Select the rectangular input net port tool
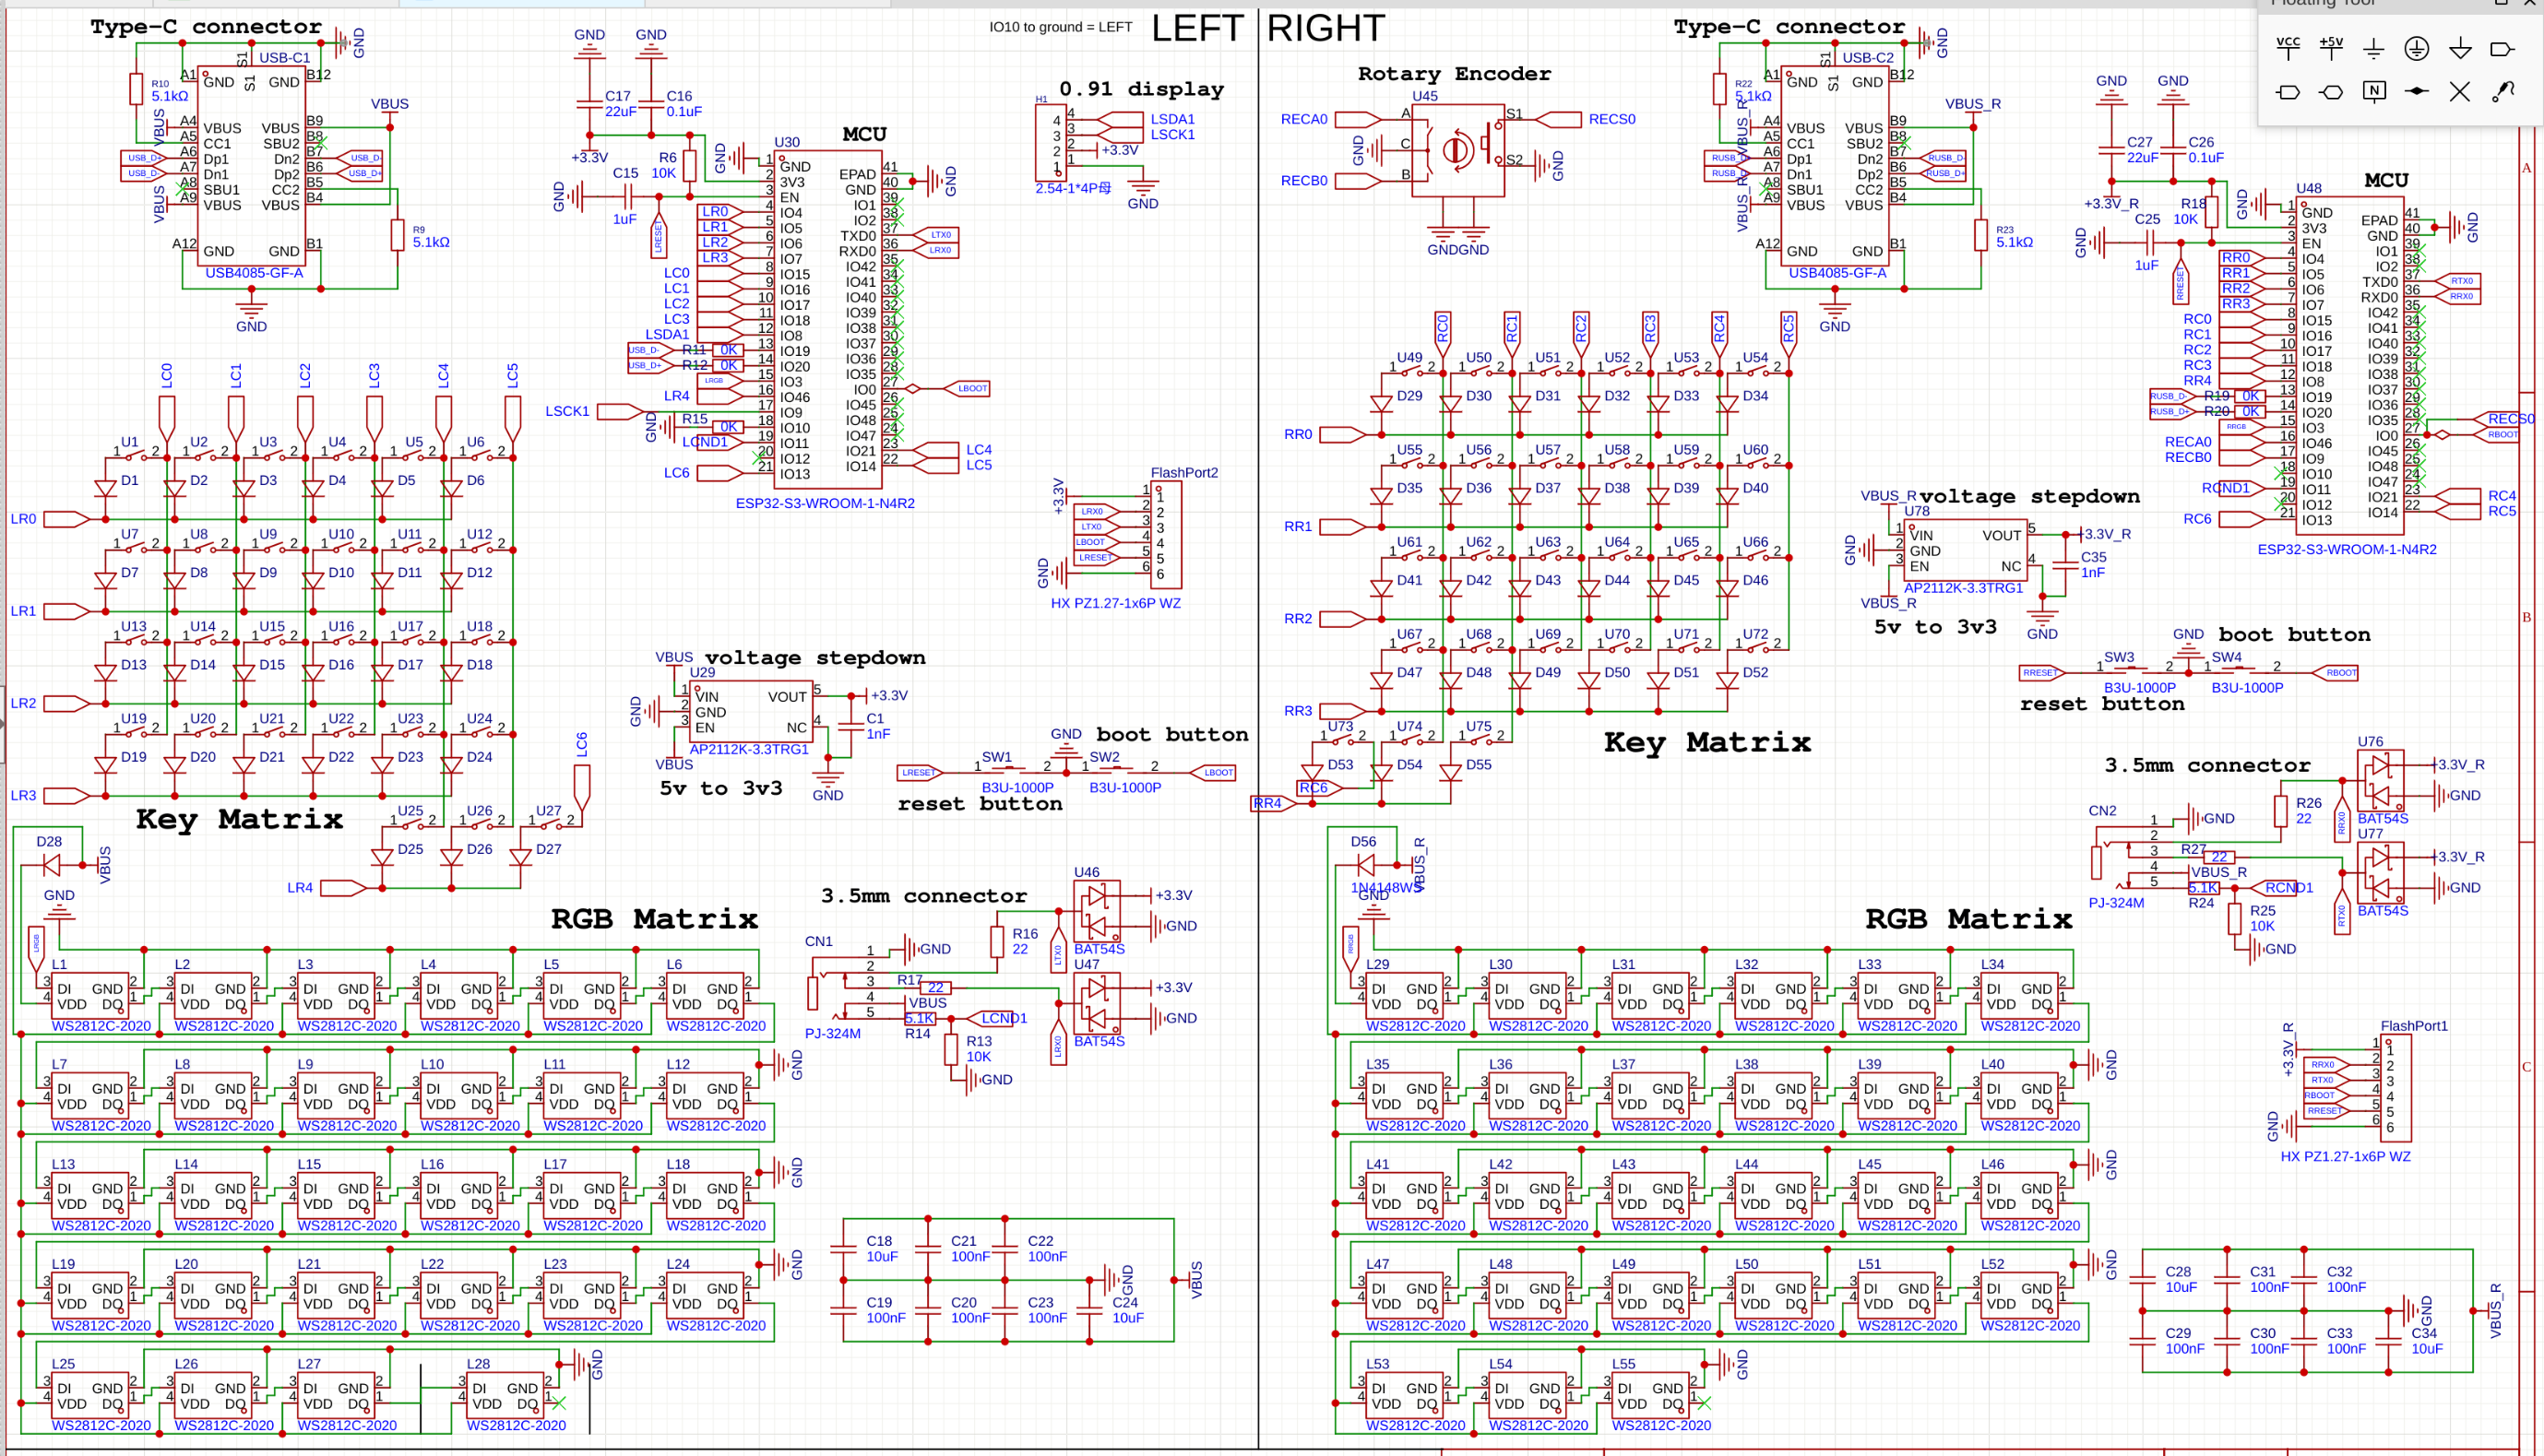This screenshot has height=1456, width=2544. (2288, 92)
